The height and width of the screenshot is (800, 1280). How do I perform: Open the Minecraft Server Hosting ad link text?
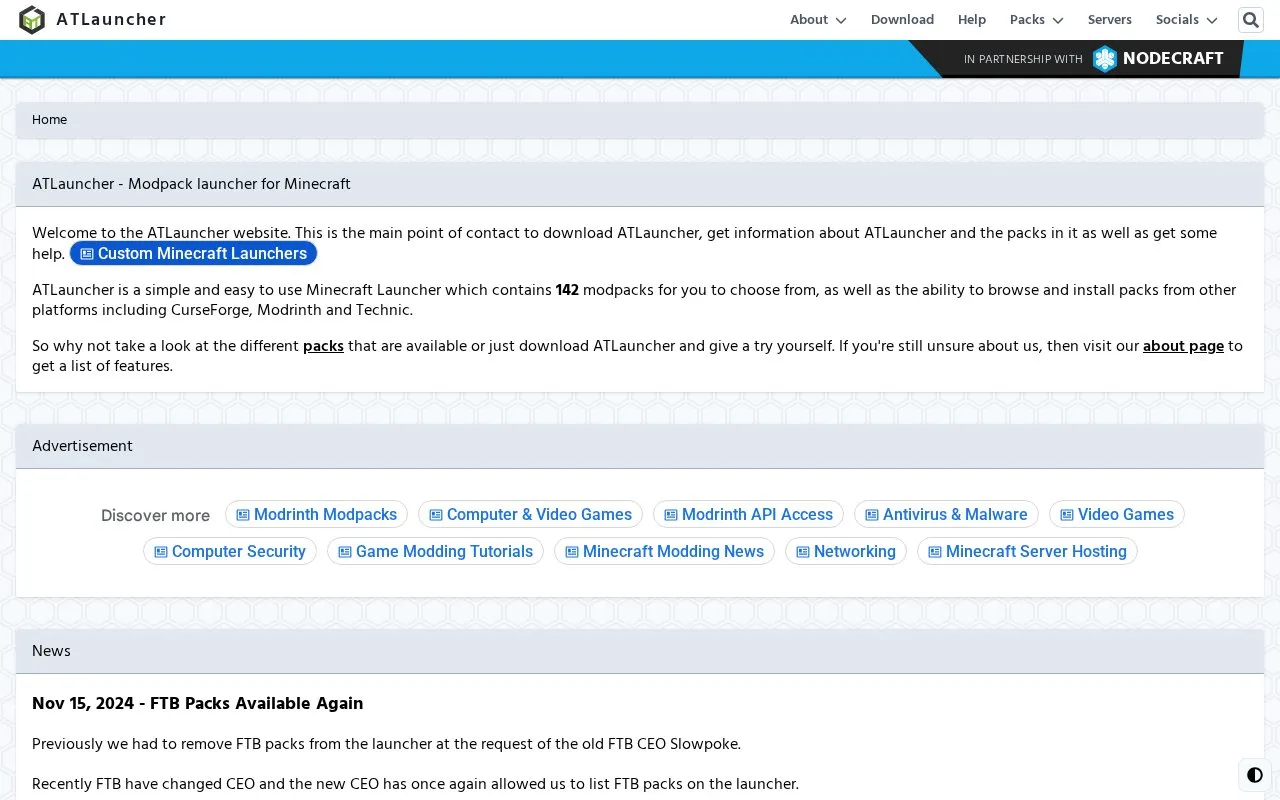[1036, 552]
